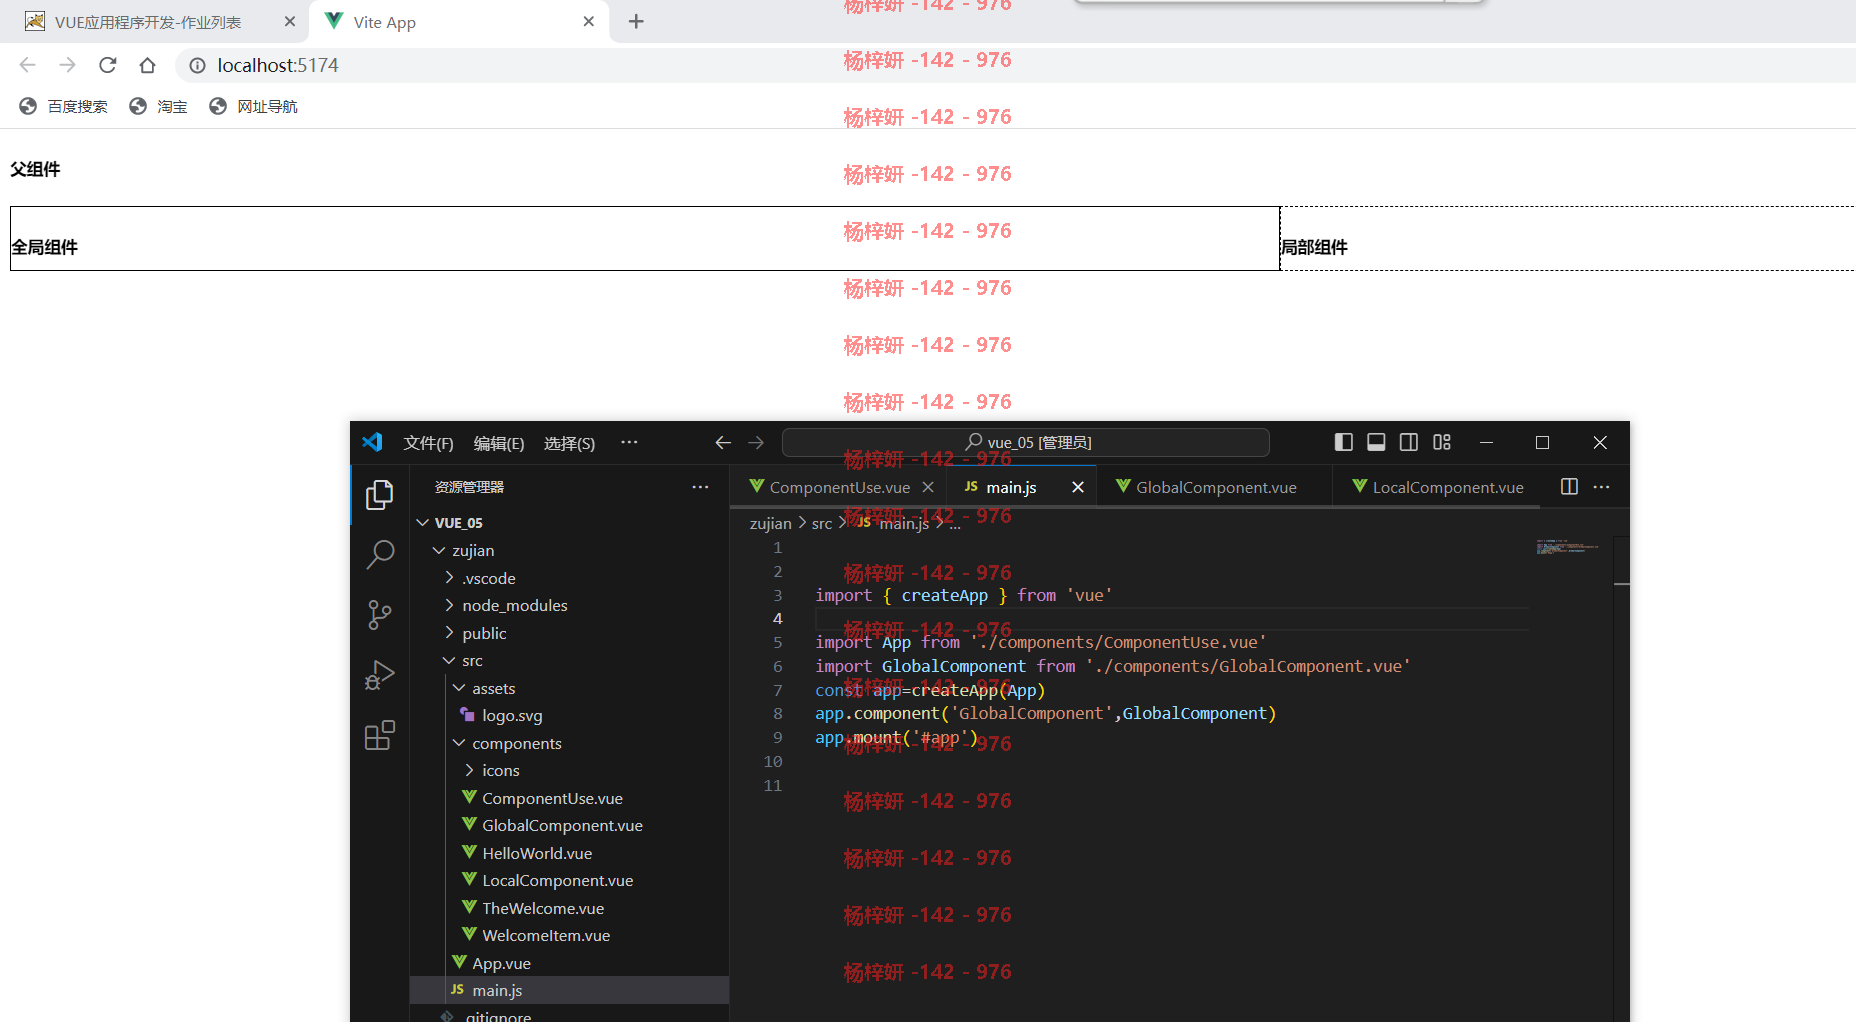Viewport: 1856px width, 1022px height.
Task: Toggle the secondary sidebar layout icon
Action: [x=1409, y=442]
